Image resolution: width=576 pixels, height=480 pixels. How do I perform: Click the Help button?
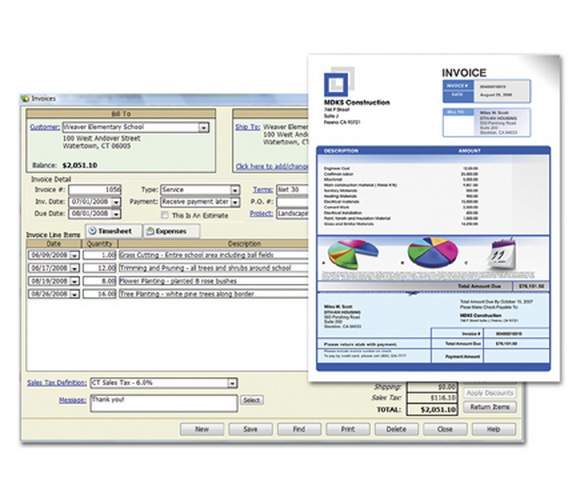tap(494, 429)
